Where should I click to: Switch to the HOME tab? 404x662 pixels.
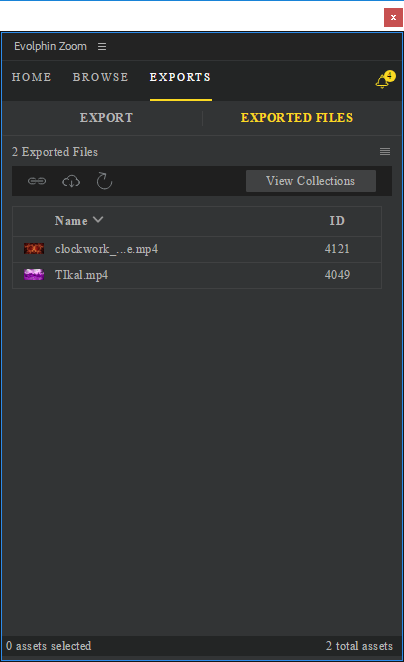32,77
